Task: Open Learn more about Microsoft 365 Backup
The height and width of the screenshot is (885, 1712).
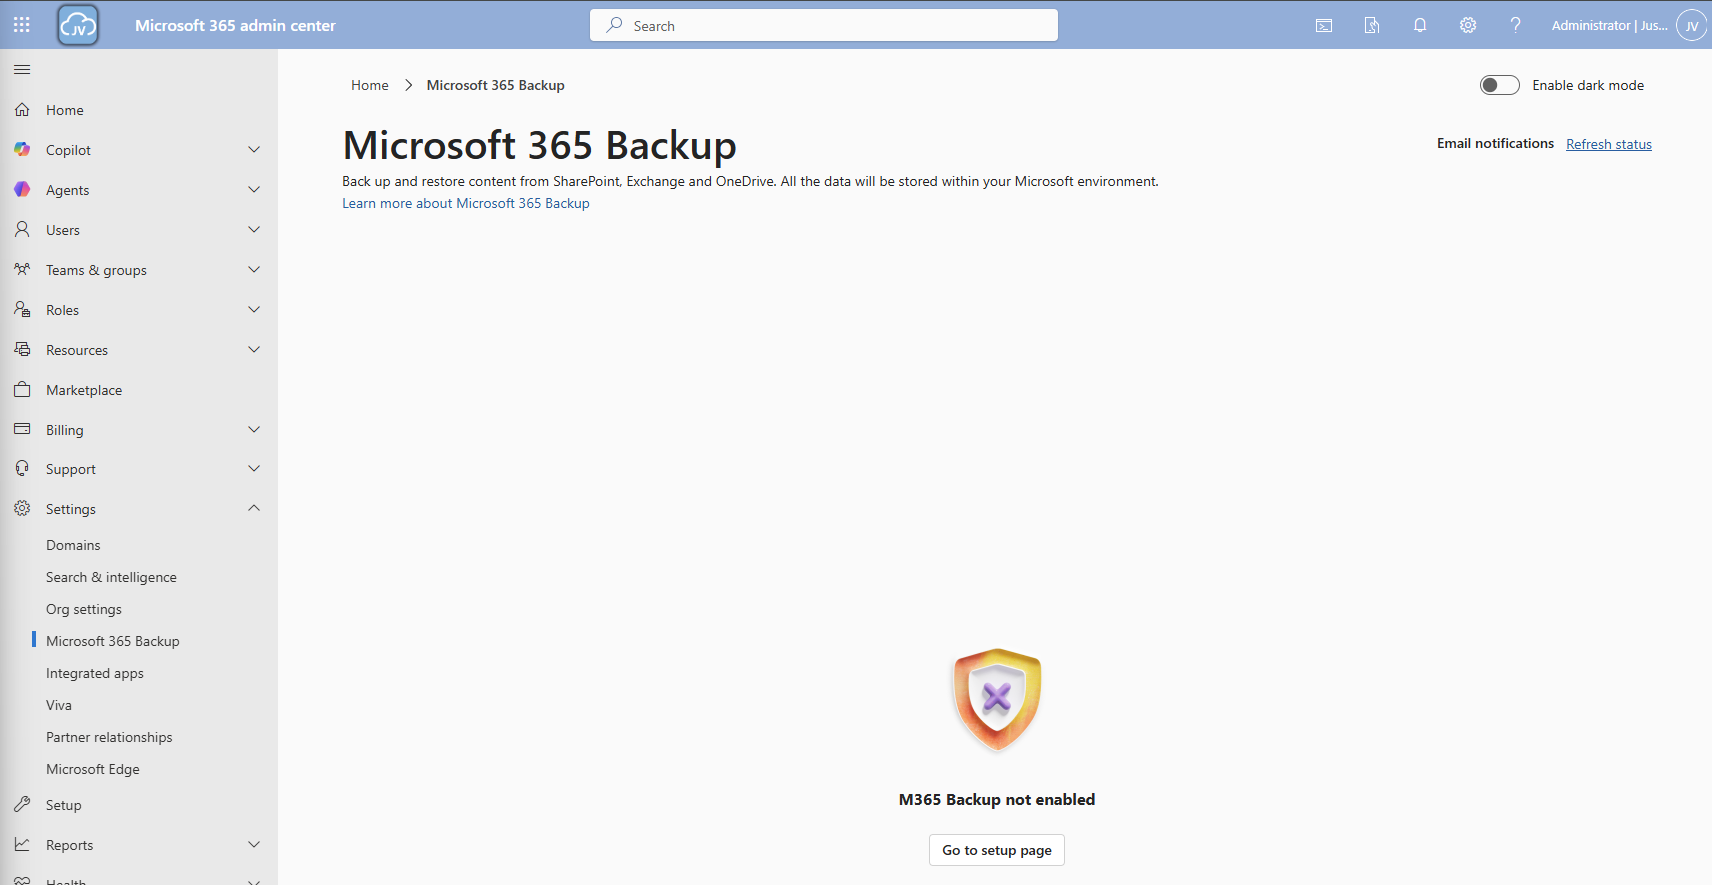Action: pos(466,203)
